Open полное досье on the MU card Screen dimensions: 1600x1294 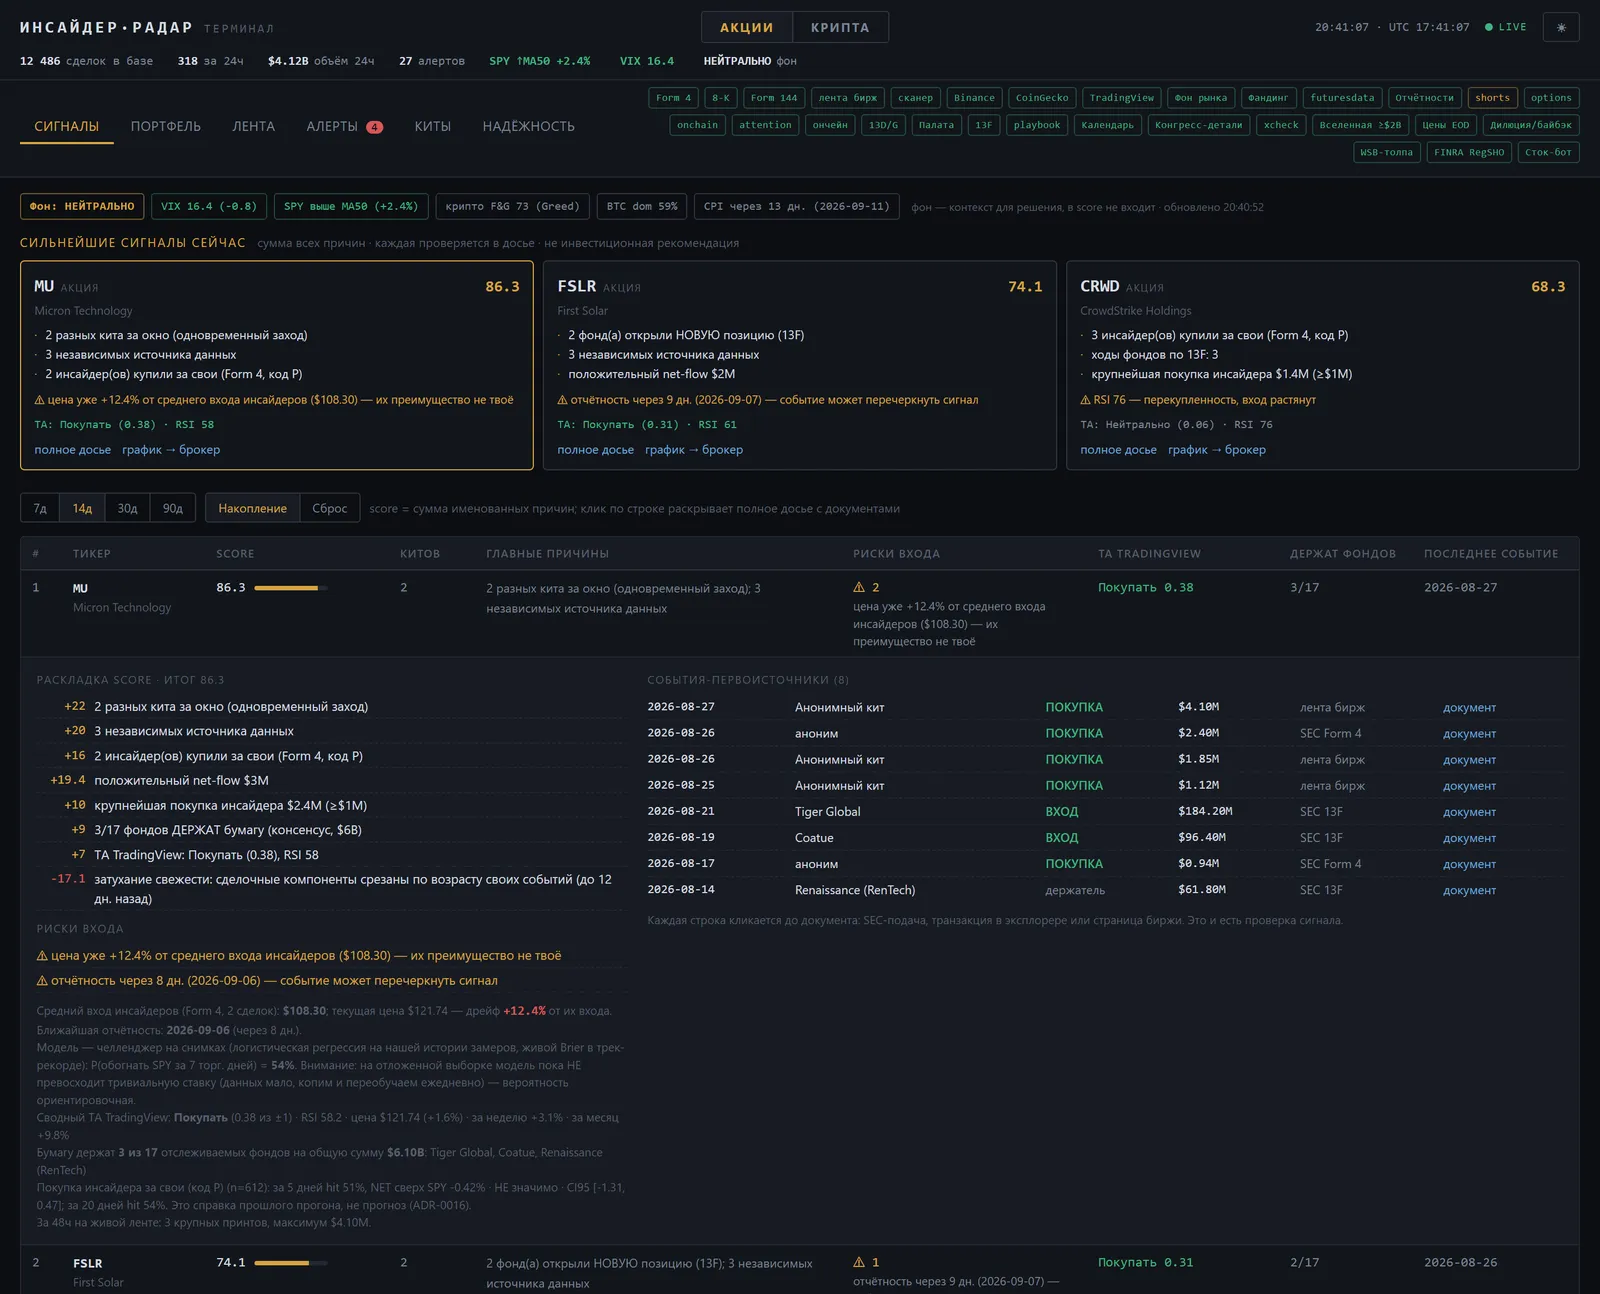coord(73,449)
